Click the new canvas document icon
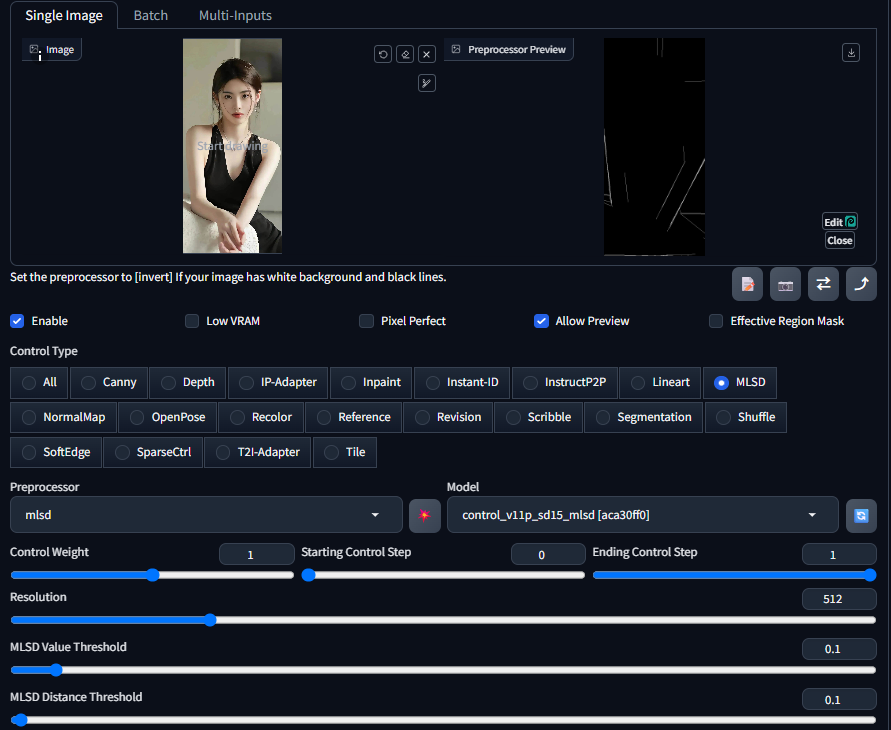891x730 pixels. tap(747, 284)
